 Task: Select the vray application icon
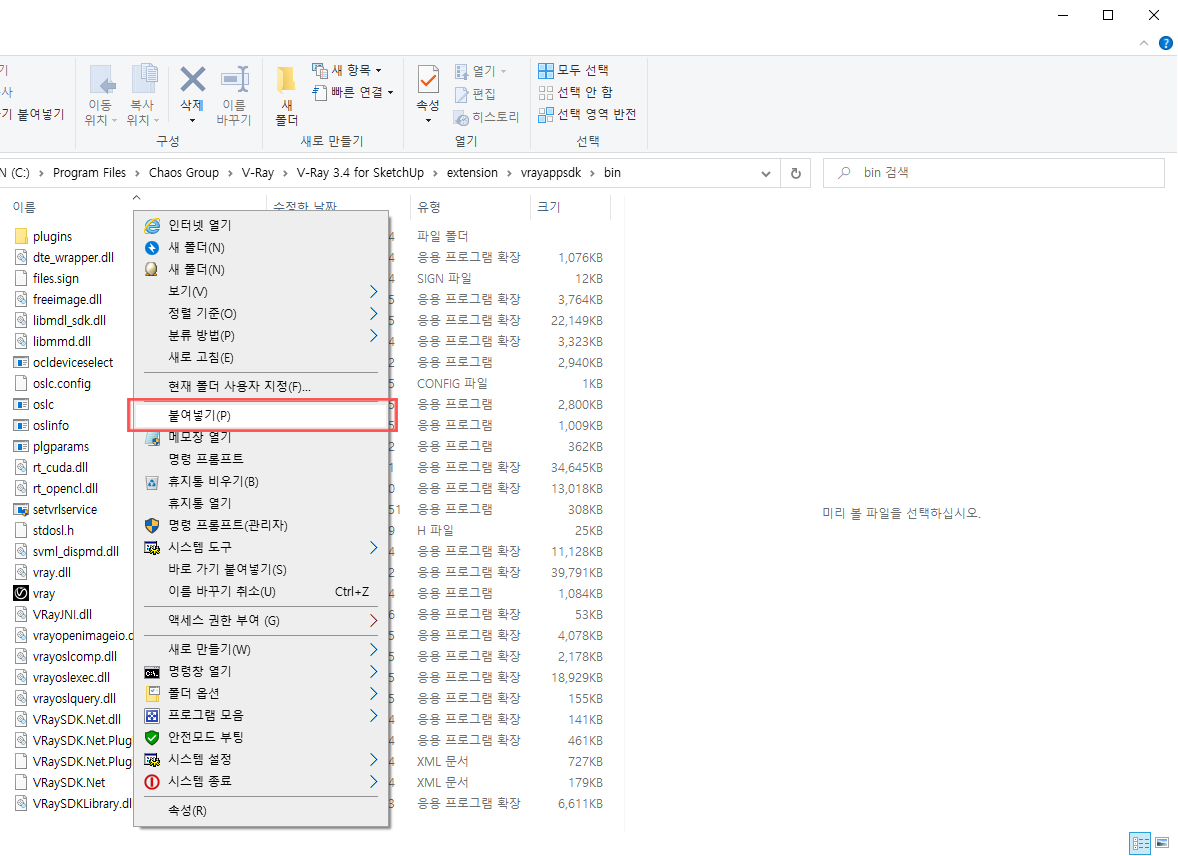(21, 593)
